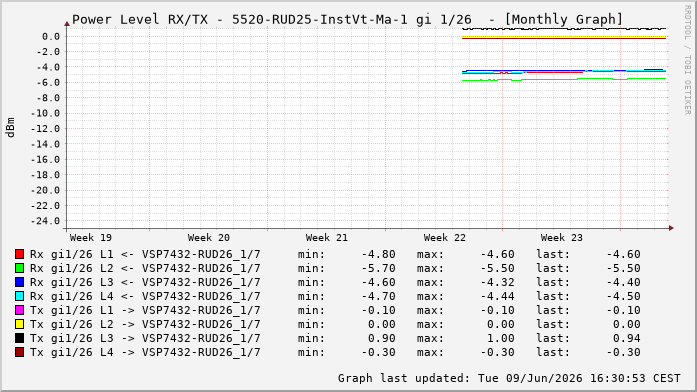Click the Rx L3 max value -4.32
Screen dimensions: 697x392
[x=497, y=282]
